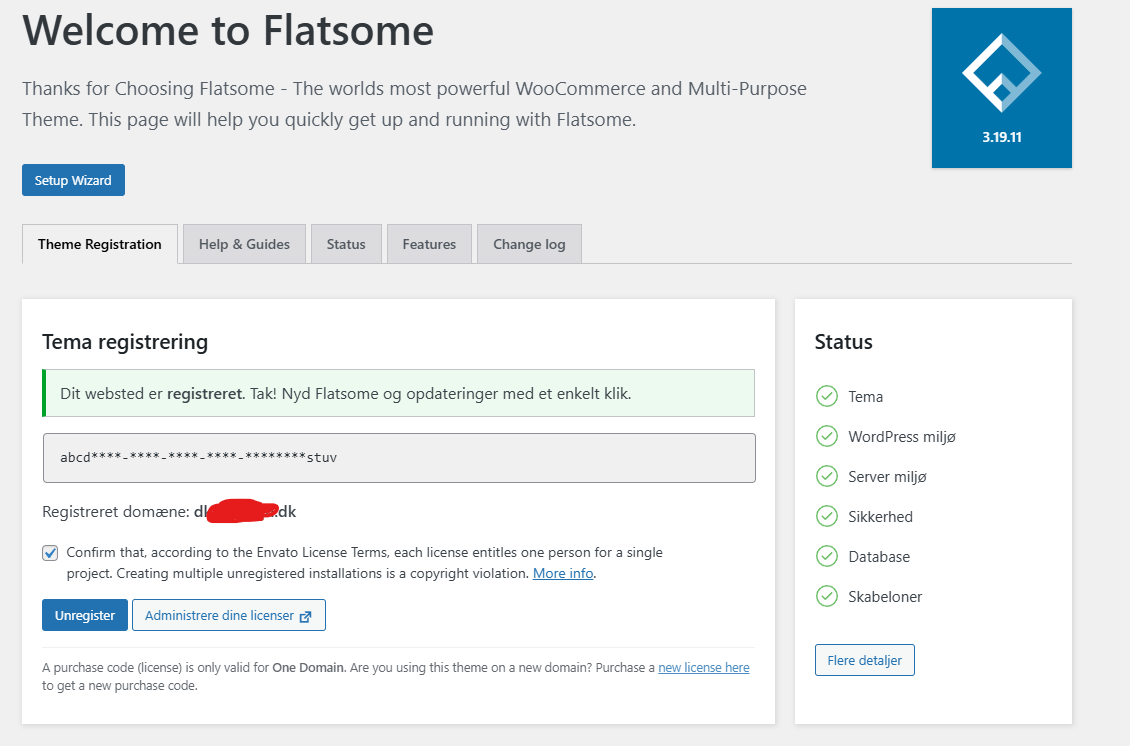Open the Theme Registration tab
The image size is (1130, 746).
(100, 245)
